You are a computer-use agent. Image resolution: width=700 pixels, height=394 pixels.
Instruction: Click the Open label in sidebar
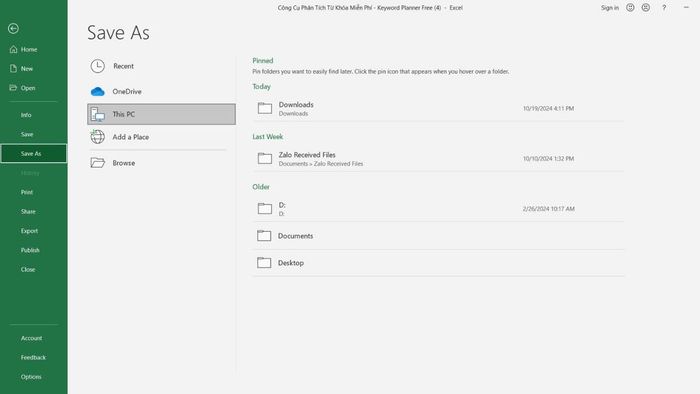(28, 88)
